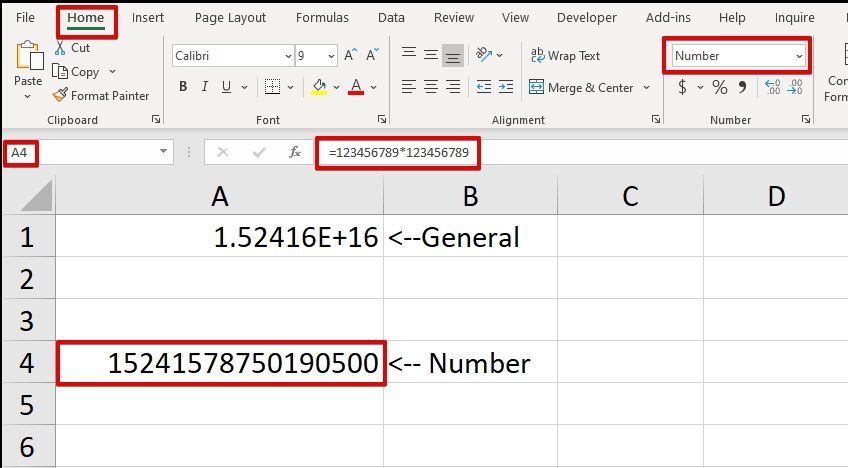
Task: Click the Enter checkmark in formula bar
Action: pyautogui.click(x=259, y=153)
